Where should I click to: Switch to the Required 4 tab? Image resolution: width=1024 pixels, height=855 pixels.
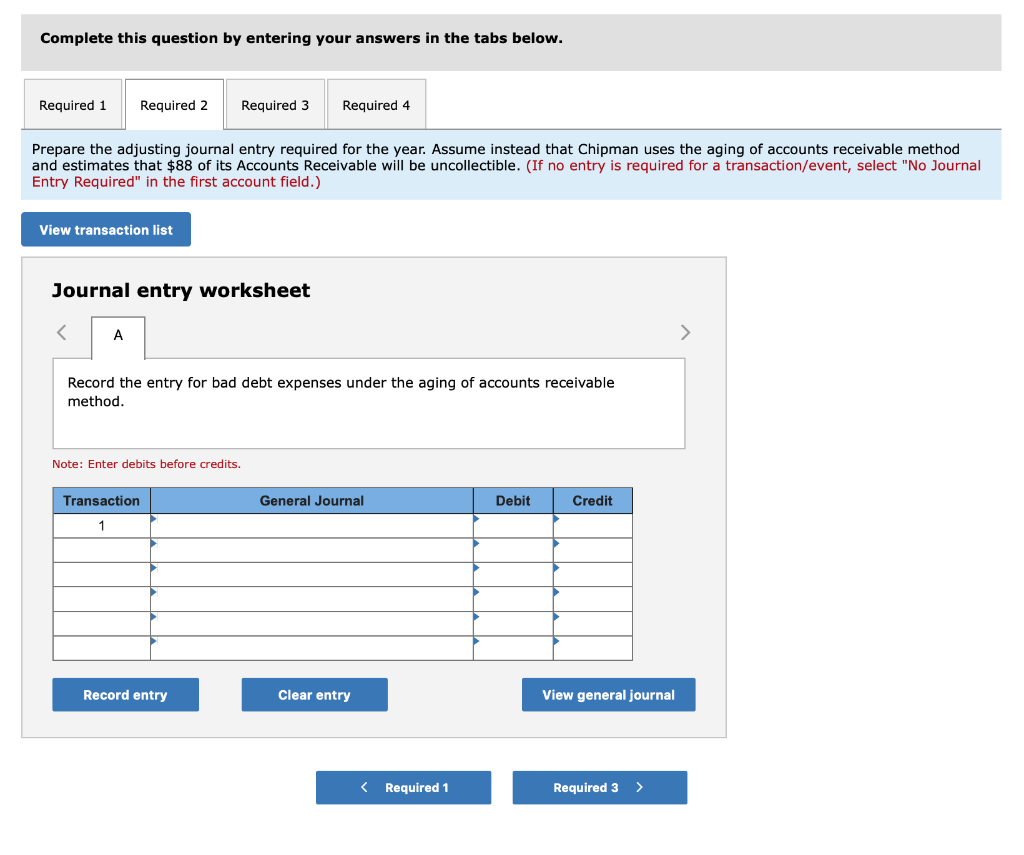(x=376, y=104)
